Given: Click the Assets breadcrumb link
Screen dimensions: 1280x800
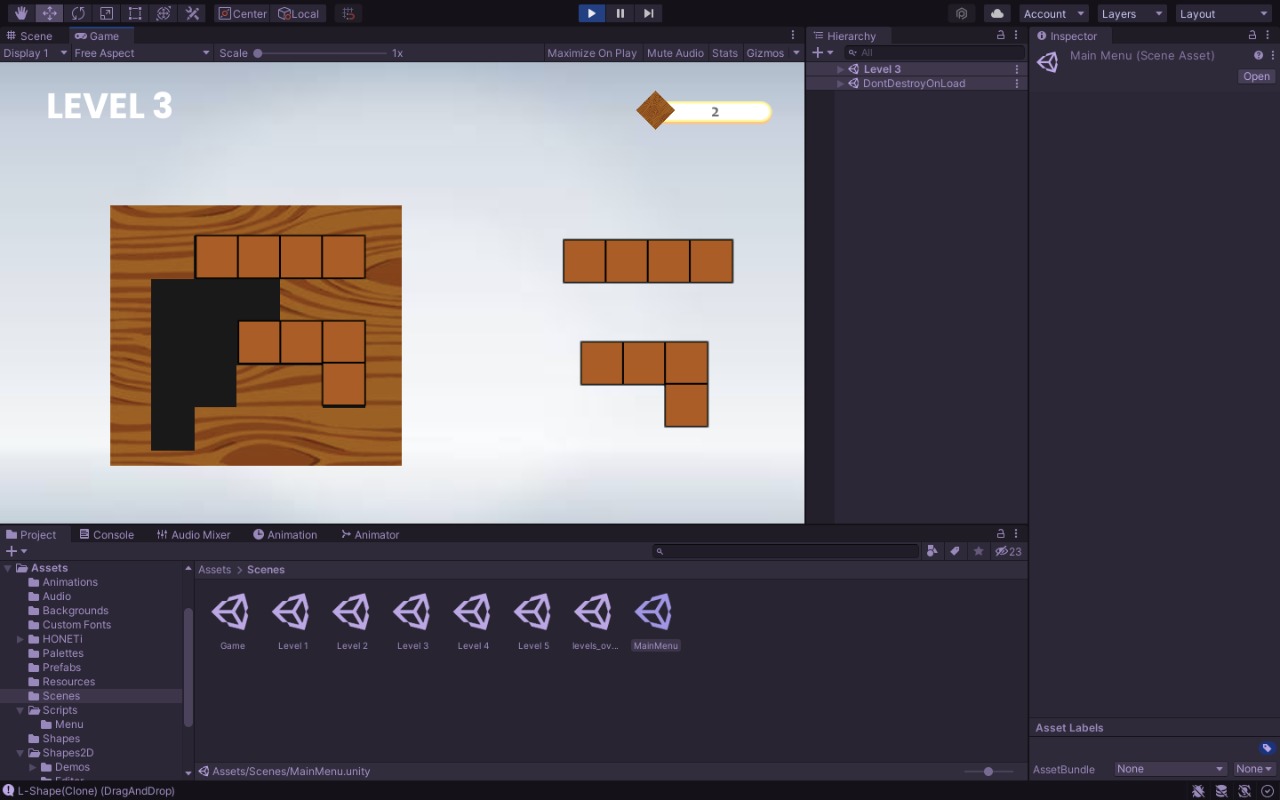Looking at the screenshot, I should [x=215, y=570].
